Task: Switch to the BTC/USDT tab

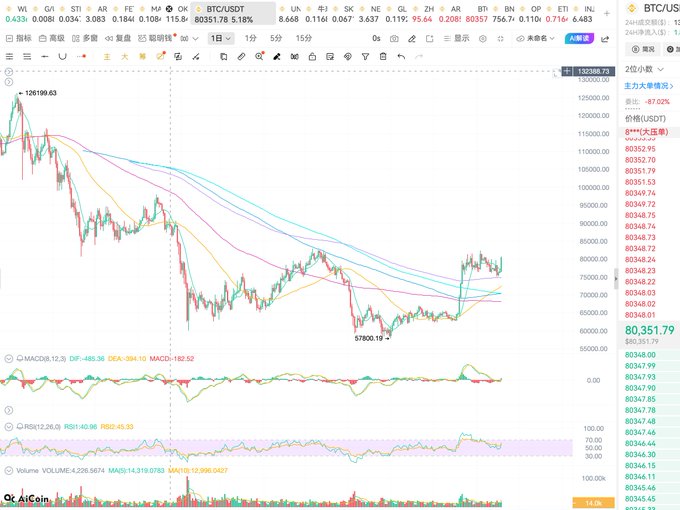Action: tap(233, 14)
